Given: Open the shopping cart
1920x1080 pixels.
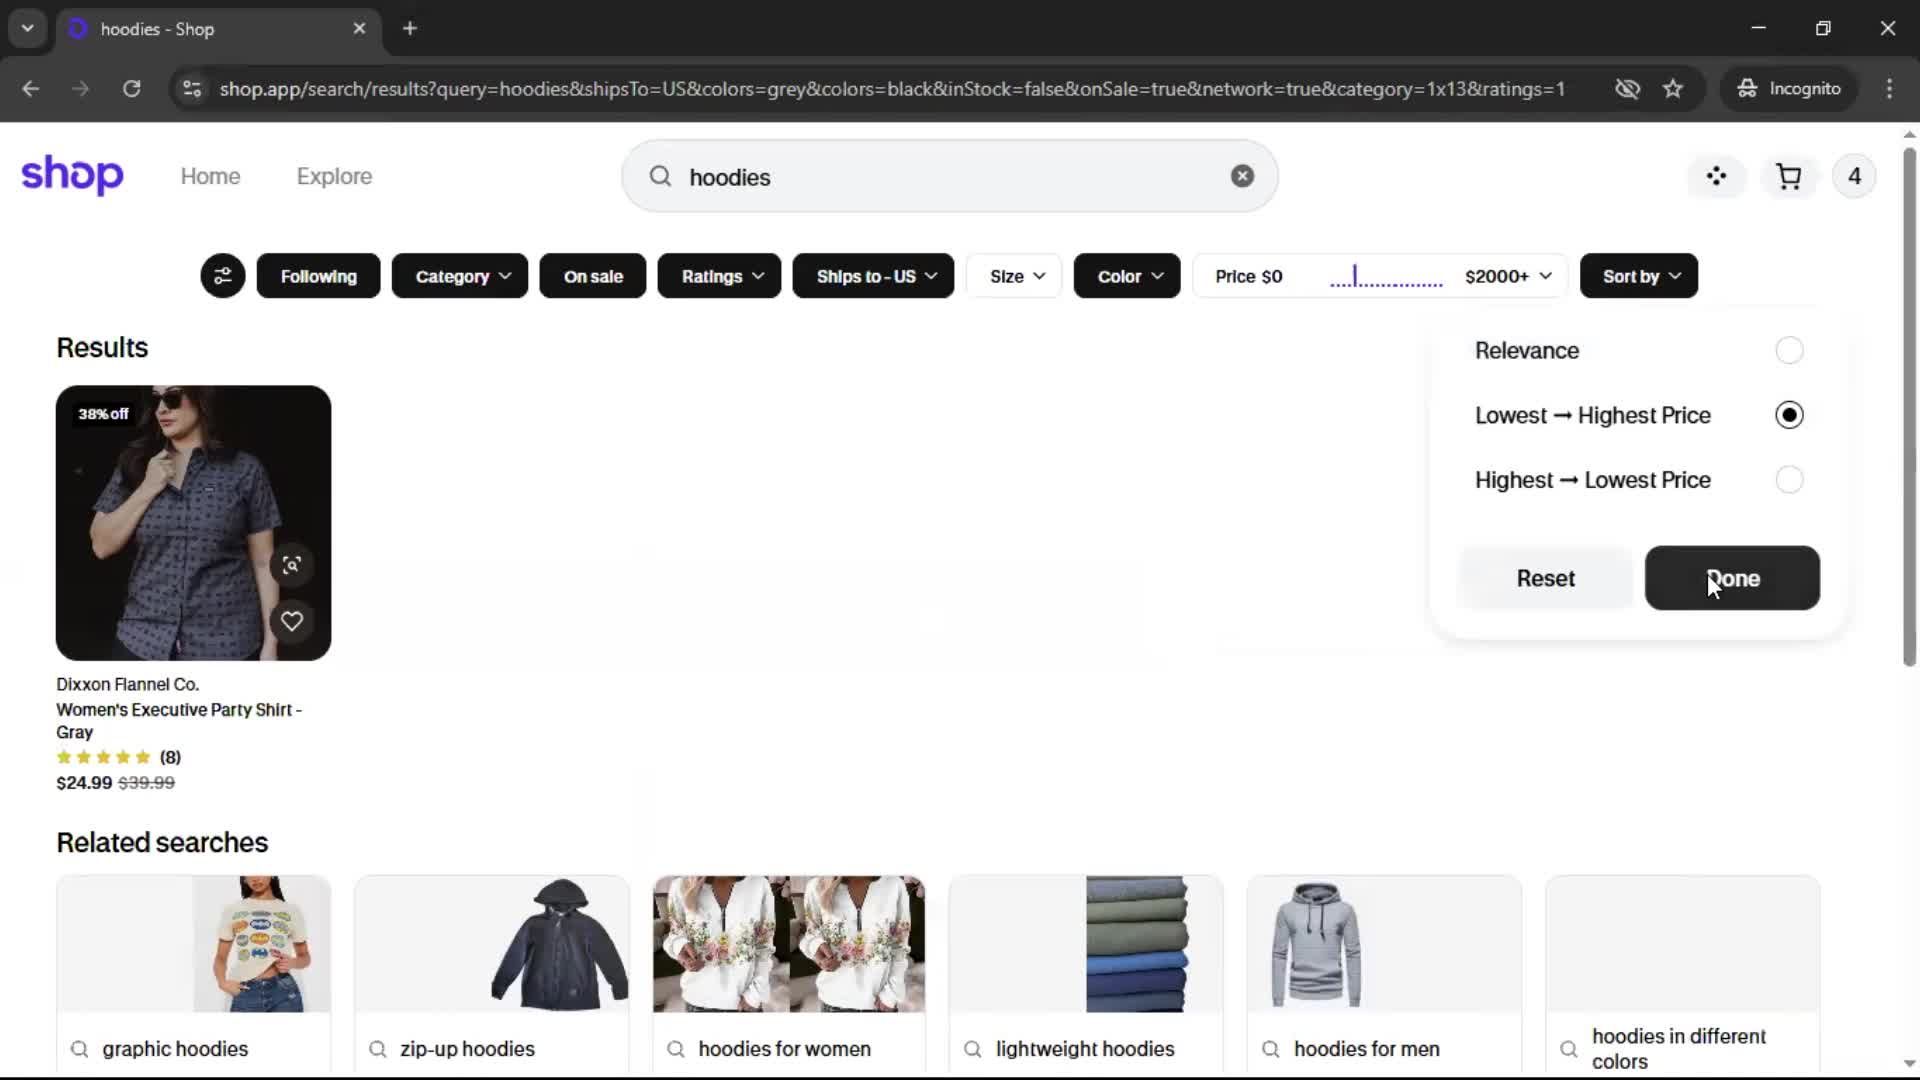Looking at the screenshot, I should [x=1788, y=177].
